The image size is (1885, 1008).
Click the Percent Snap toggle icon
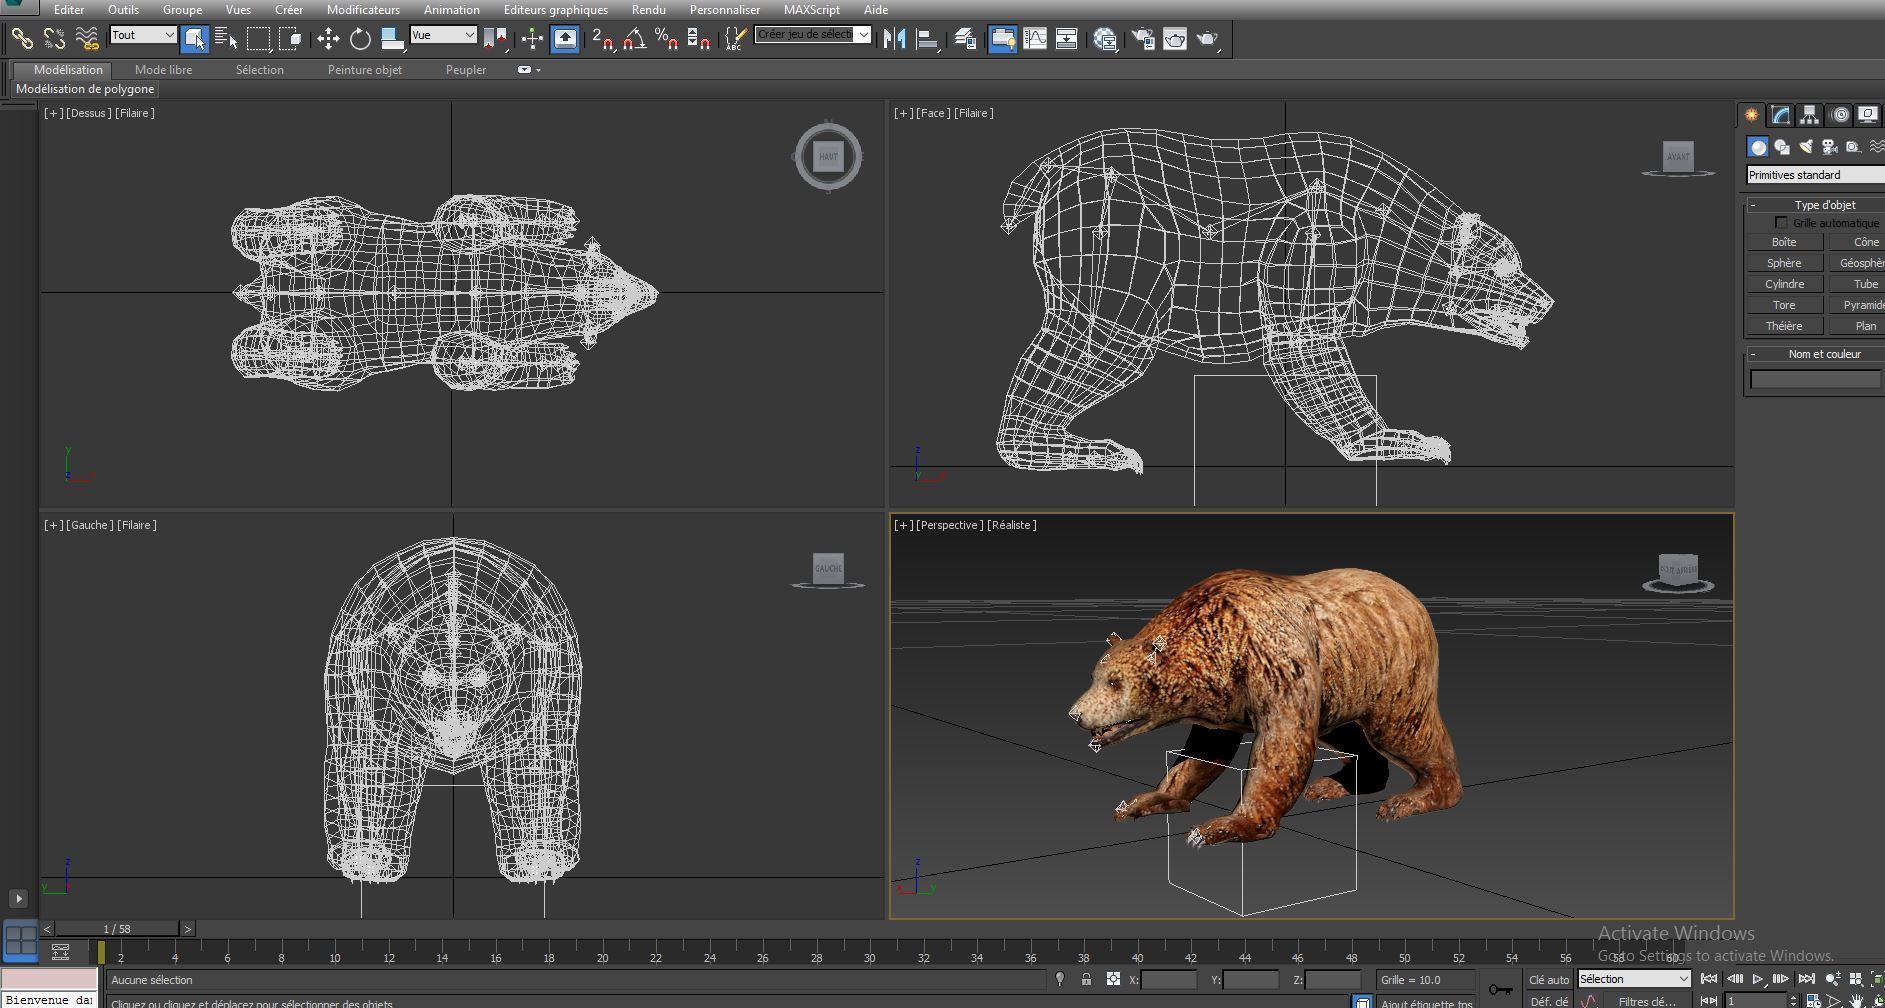pos(666,39)
